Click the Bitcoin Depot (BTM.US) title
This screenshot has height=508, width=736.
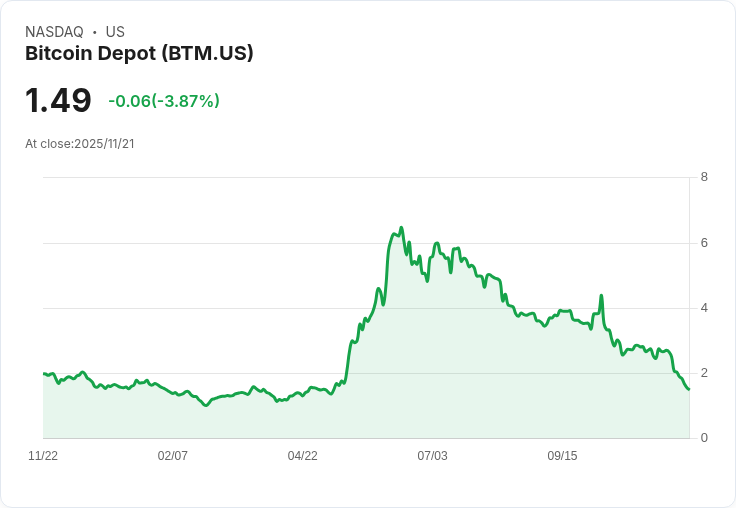pos(139,53)
